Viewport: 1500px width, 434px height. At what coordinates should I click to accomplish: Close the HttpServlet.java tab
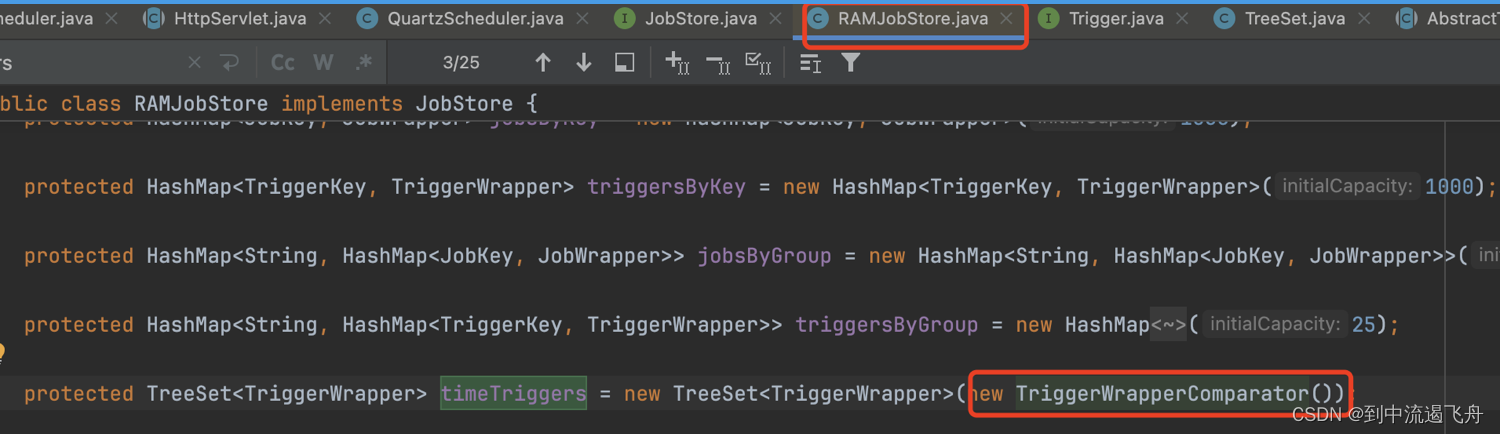326,18
